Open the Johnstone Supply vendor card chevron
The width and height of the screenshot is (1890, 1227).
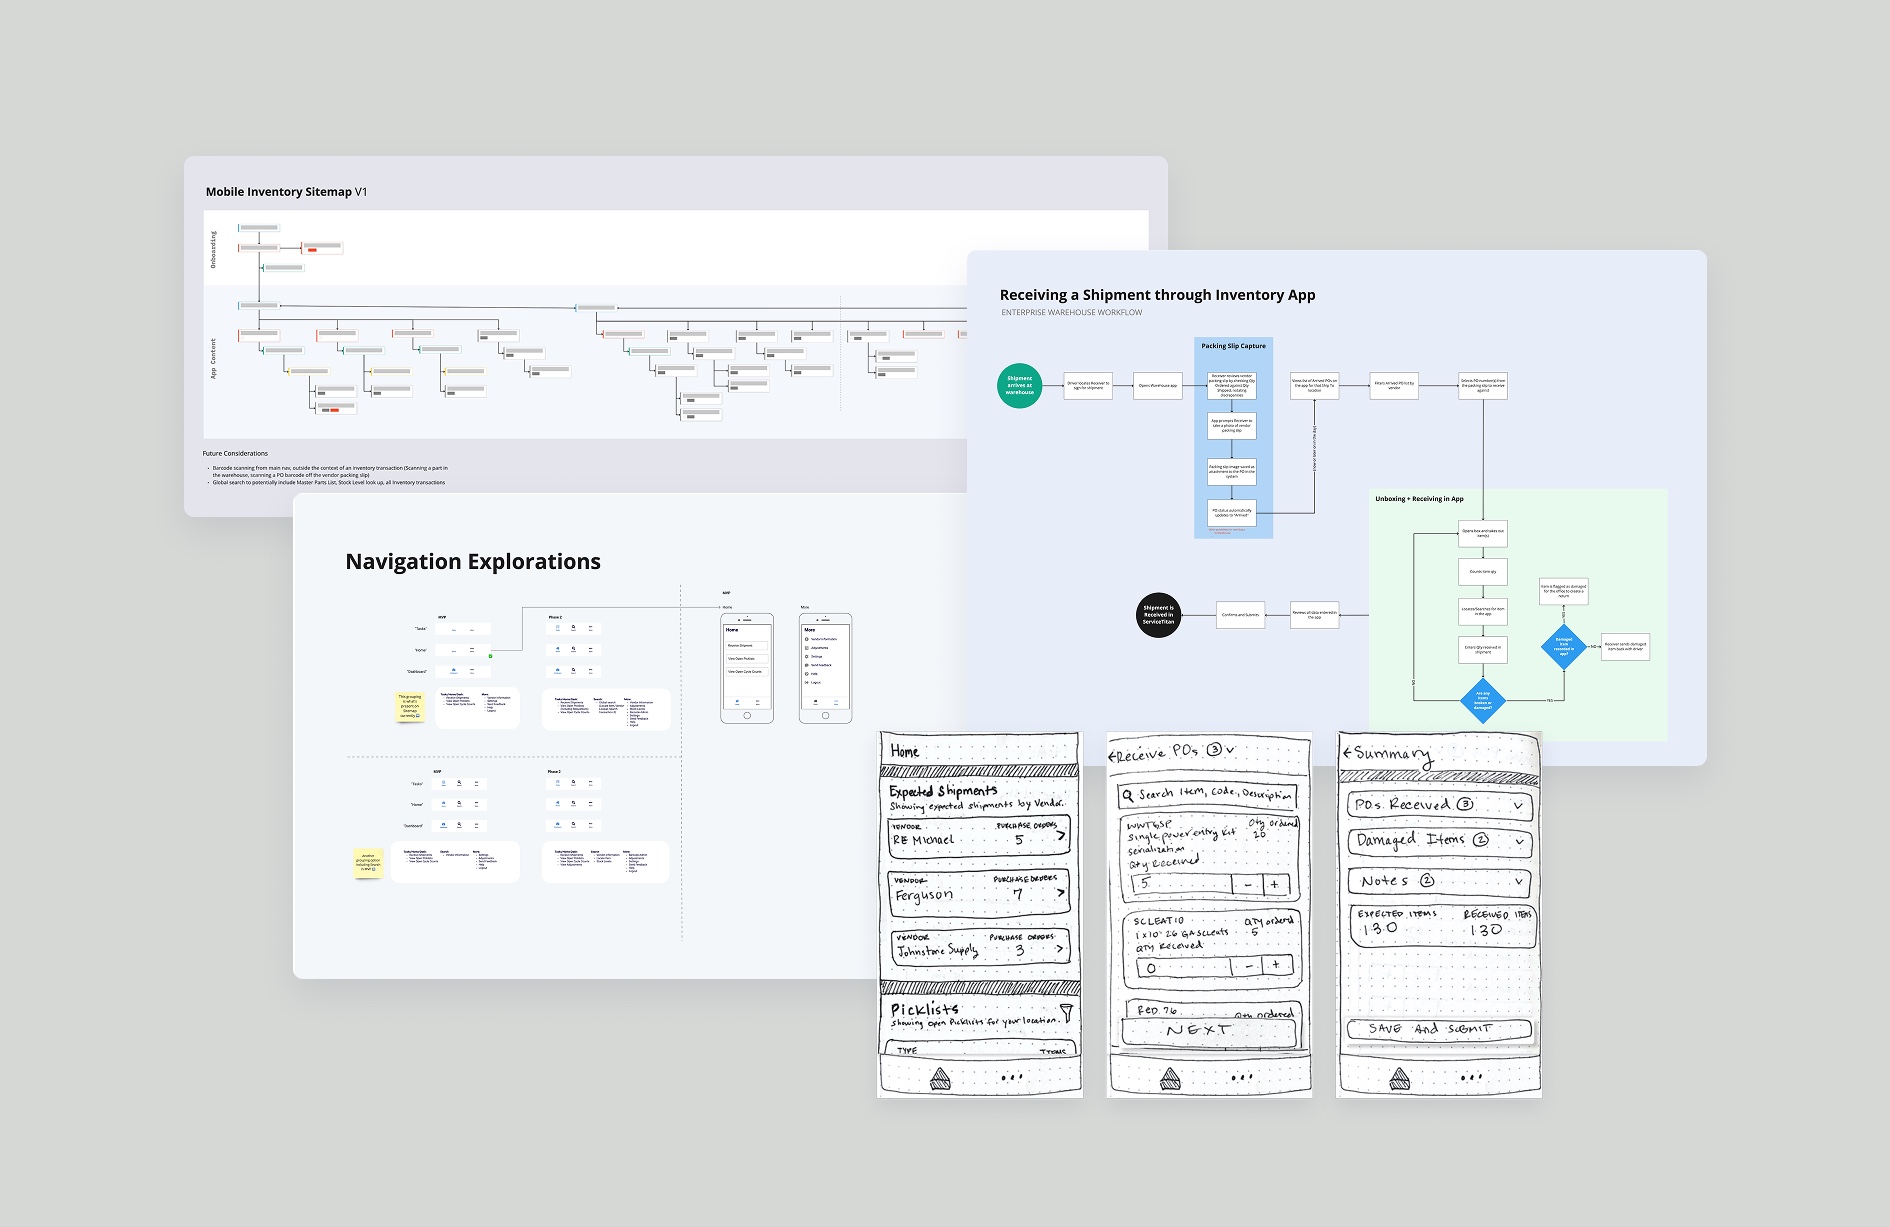coord(1059,948)
